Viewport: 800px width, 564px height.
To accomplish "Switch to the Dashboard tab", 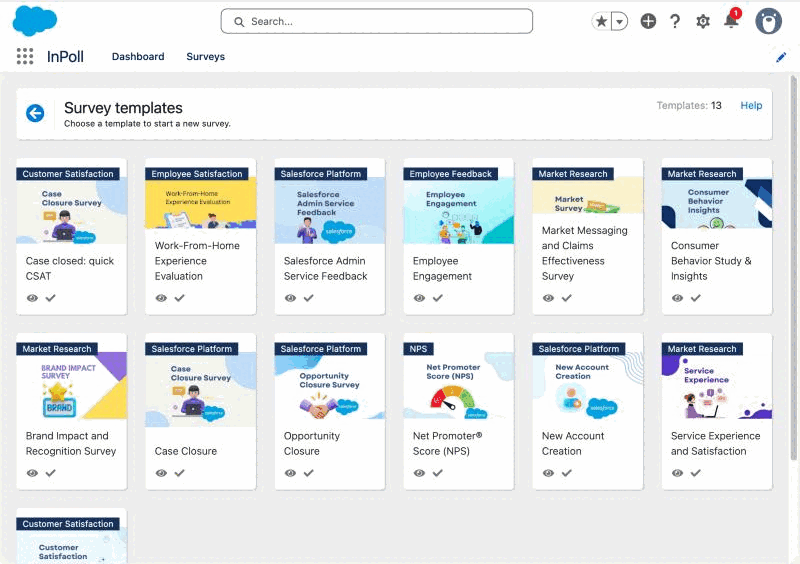I will (138, 57).
